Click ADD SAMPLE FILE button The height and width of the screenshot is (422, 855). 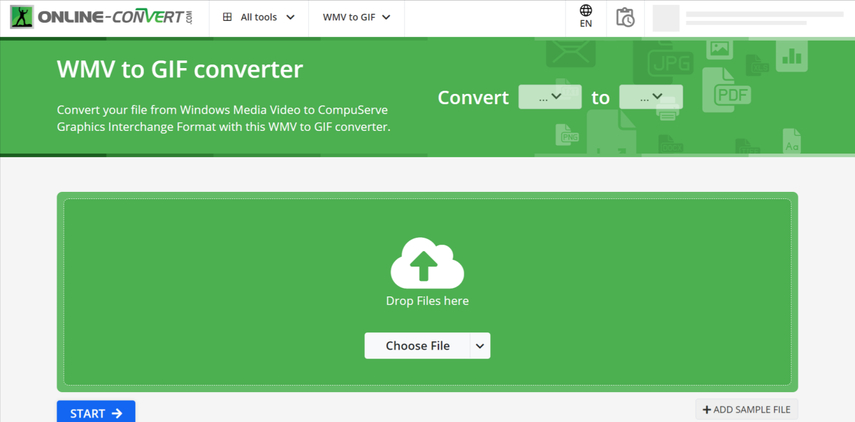(x=746, y=409)
